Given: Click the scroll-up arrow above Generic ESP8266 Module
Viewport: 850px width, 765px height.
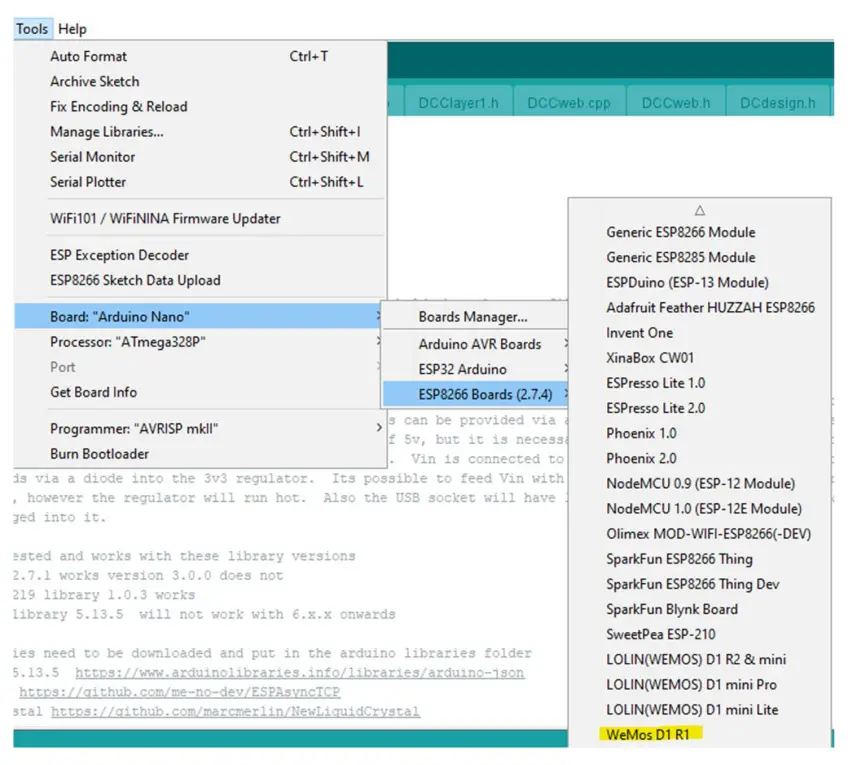Looking at the screenshot, I should tap(699, 210).
